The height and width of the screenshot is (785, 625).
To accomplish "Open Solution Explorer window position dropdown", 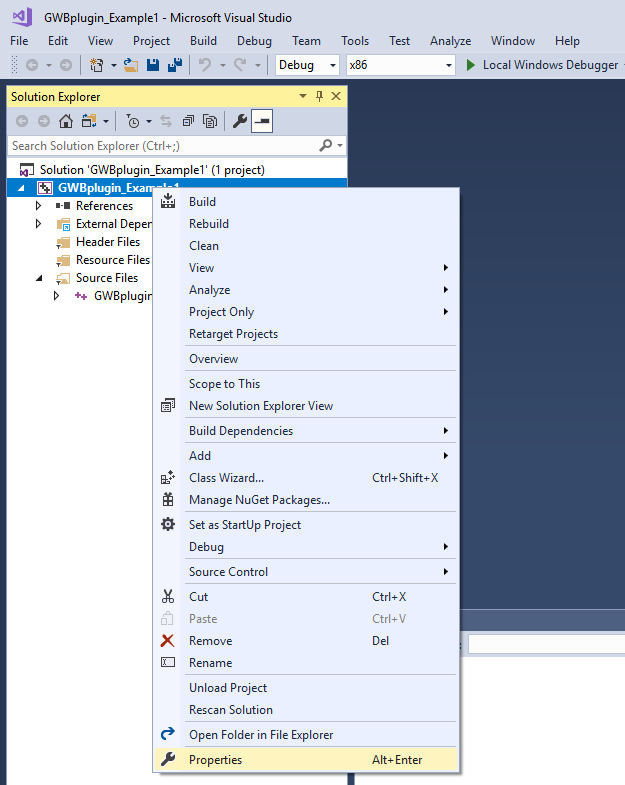I will (303, 96).
